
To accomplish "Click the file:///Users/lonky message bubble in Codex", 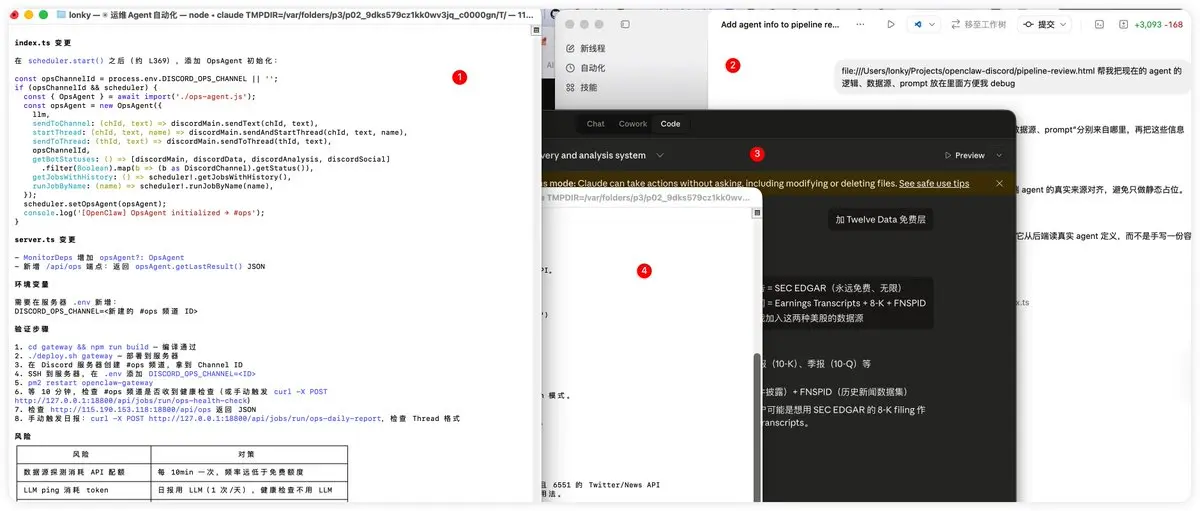I will coord(1011,78).
